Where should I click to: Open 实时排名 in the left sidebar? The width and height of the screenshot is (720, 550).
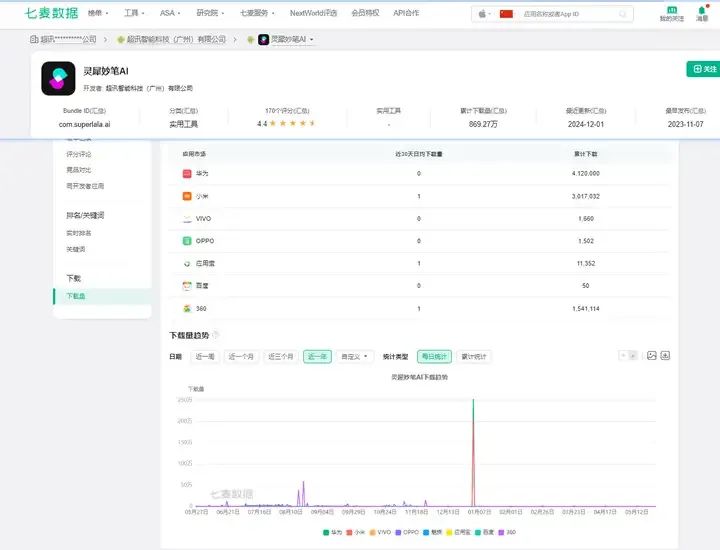(x=78, y=233)
